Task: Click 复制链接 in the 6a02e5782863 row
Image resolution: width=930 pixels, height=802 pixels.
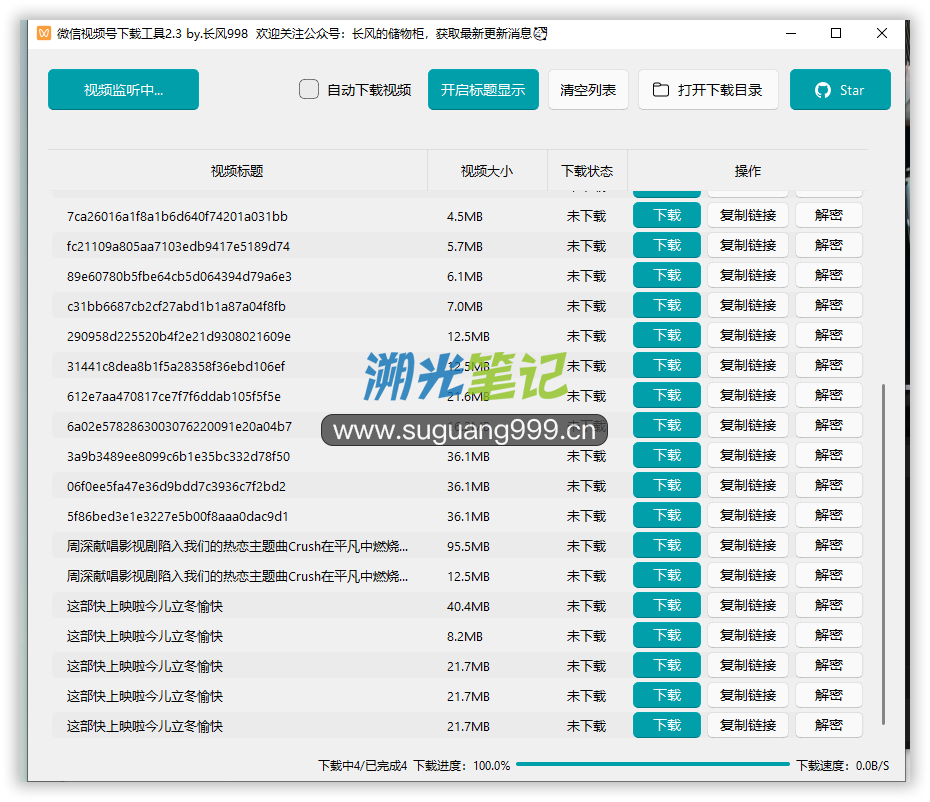Action: [x=748, y=425]
